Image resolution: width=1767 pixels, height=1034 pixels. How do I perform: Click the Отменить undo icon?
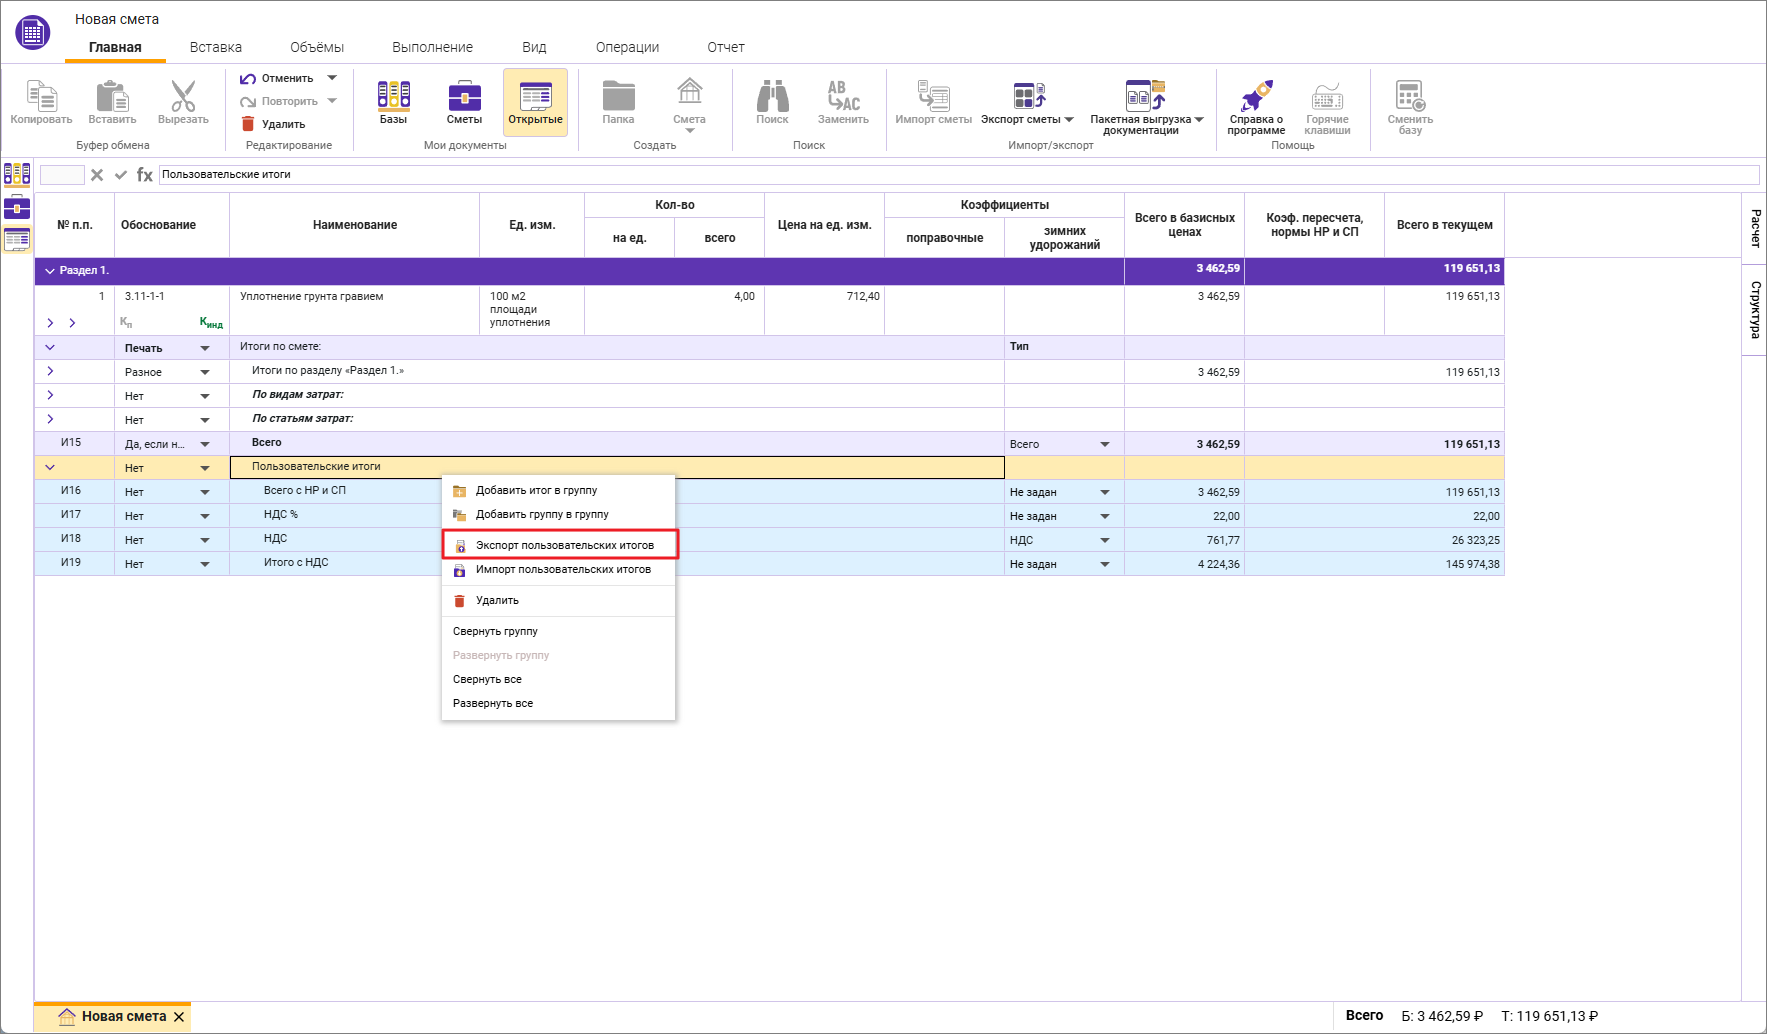click(x=248, y=78)
